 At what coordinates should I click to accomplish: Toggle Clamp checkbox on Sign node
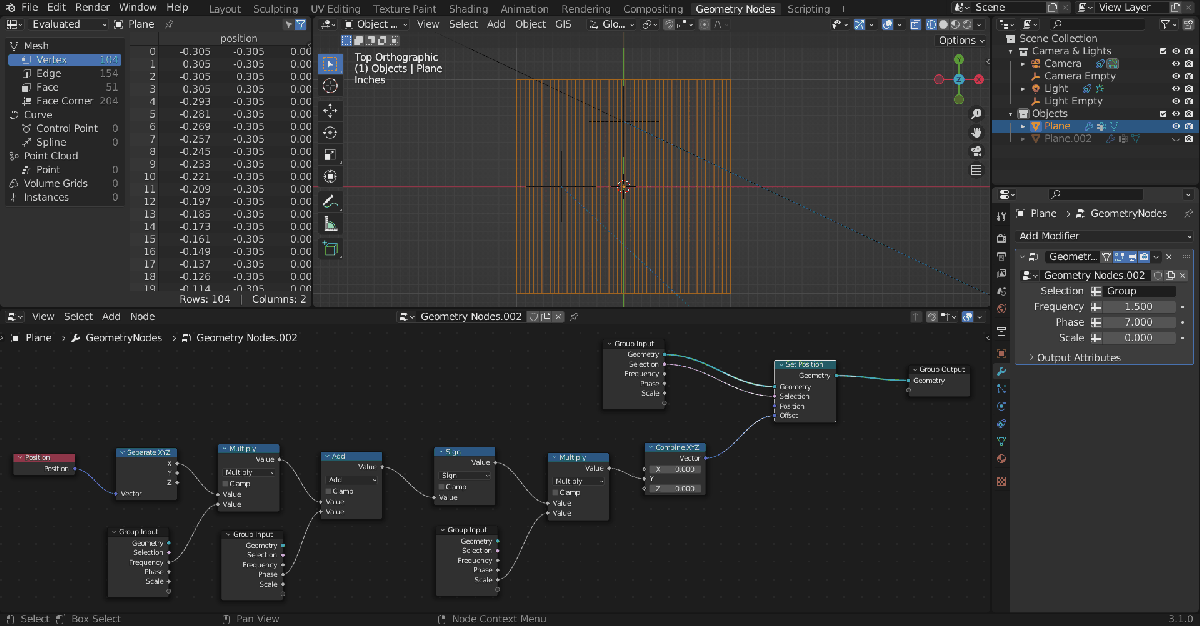(442, 487)
